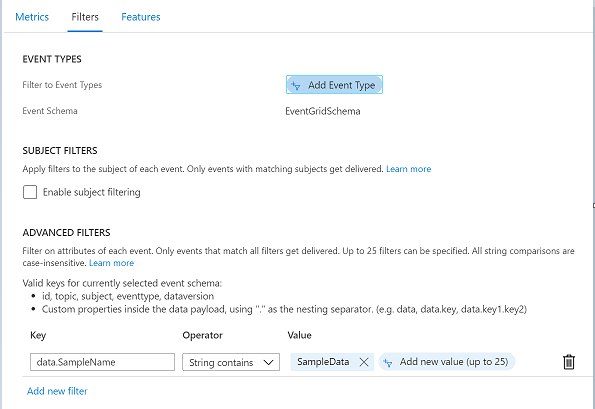Open the Features tab

coord(141,17)
